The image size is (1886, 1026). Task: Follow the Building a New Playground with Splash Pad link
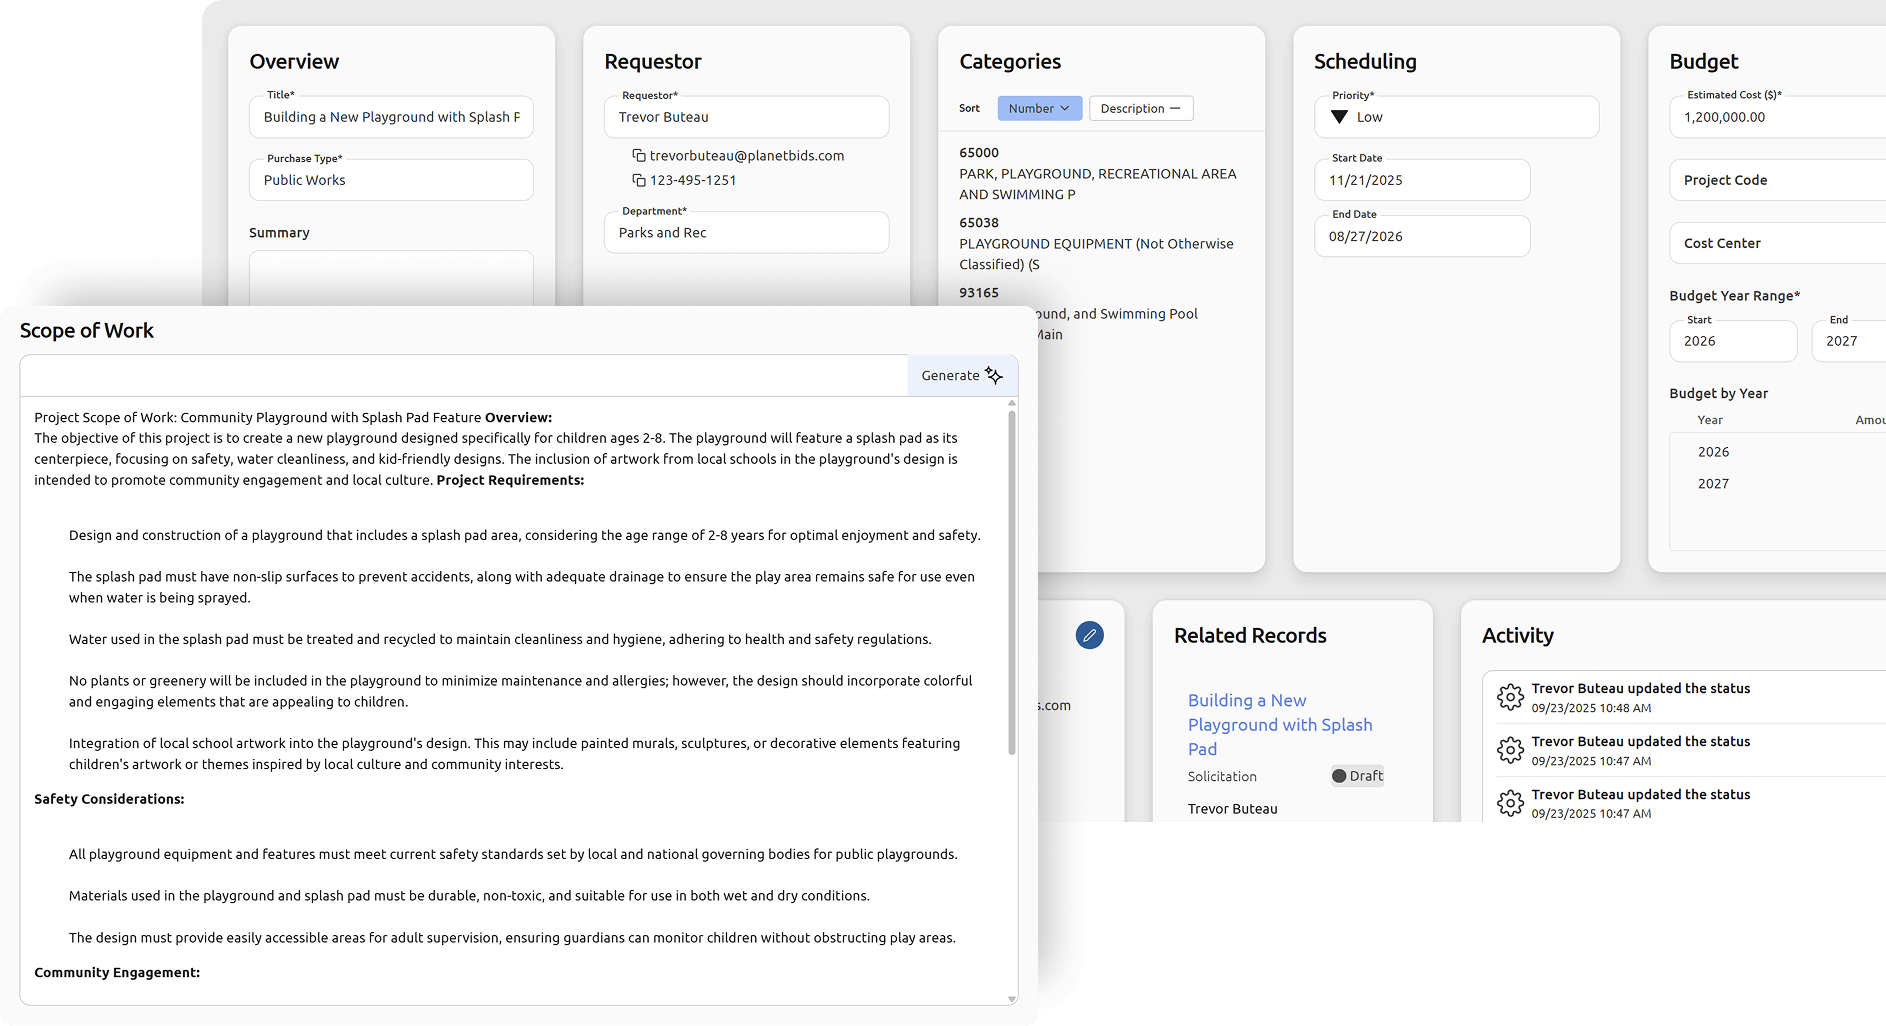pyautogui.click(x=1280, y=724)
